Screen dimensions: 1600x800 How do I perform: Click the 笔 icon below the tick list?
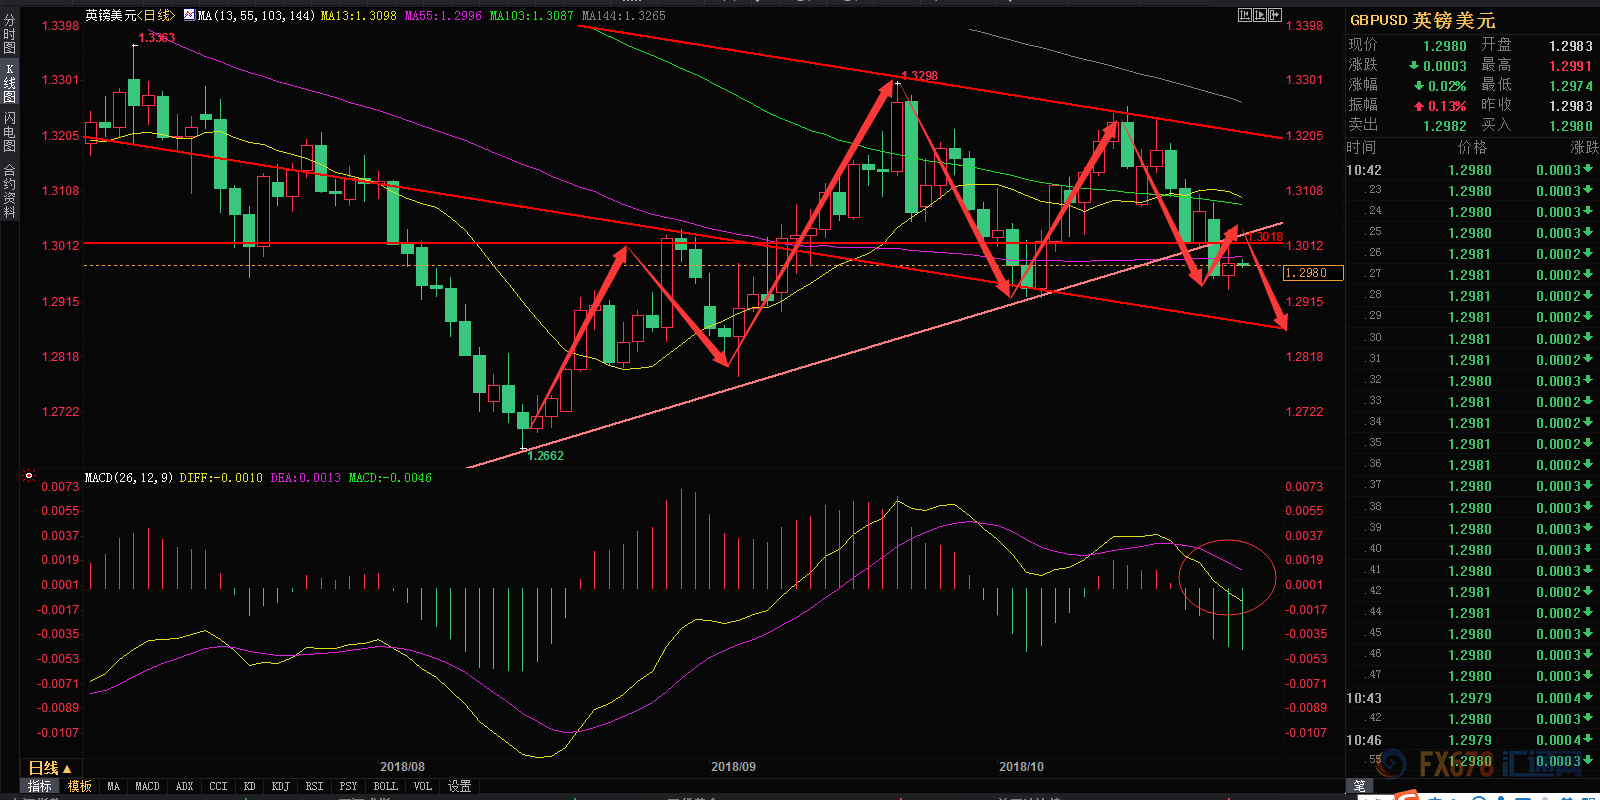(x=1360, y=787)
